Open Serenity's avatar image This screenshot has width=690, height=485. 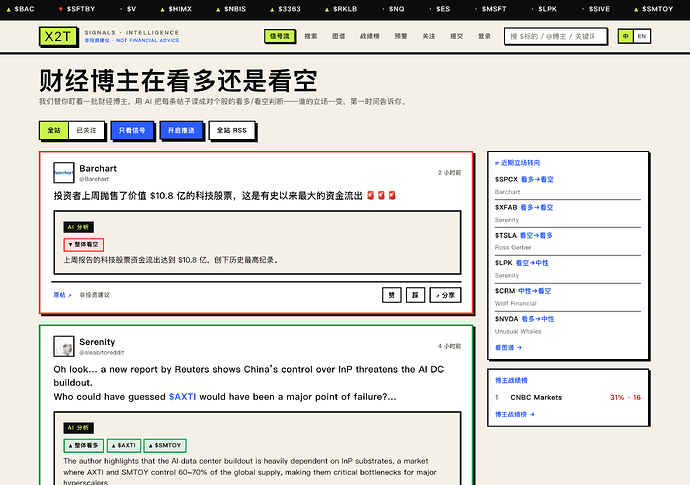(64, 346)
